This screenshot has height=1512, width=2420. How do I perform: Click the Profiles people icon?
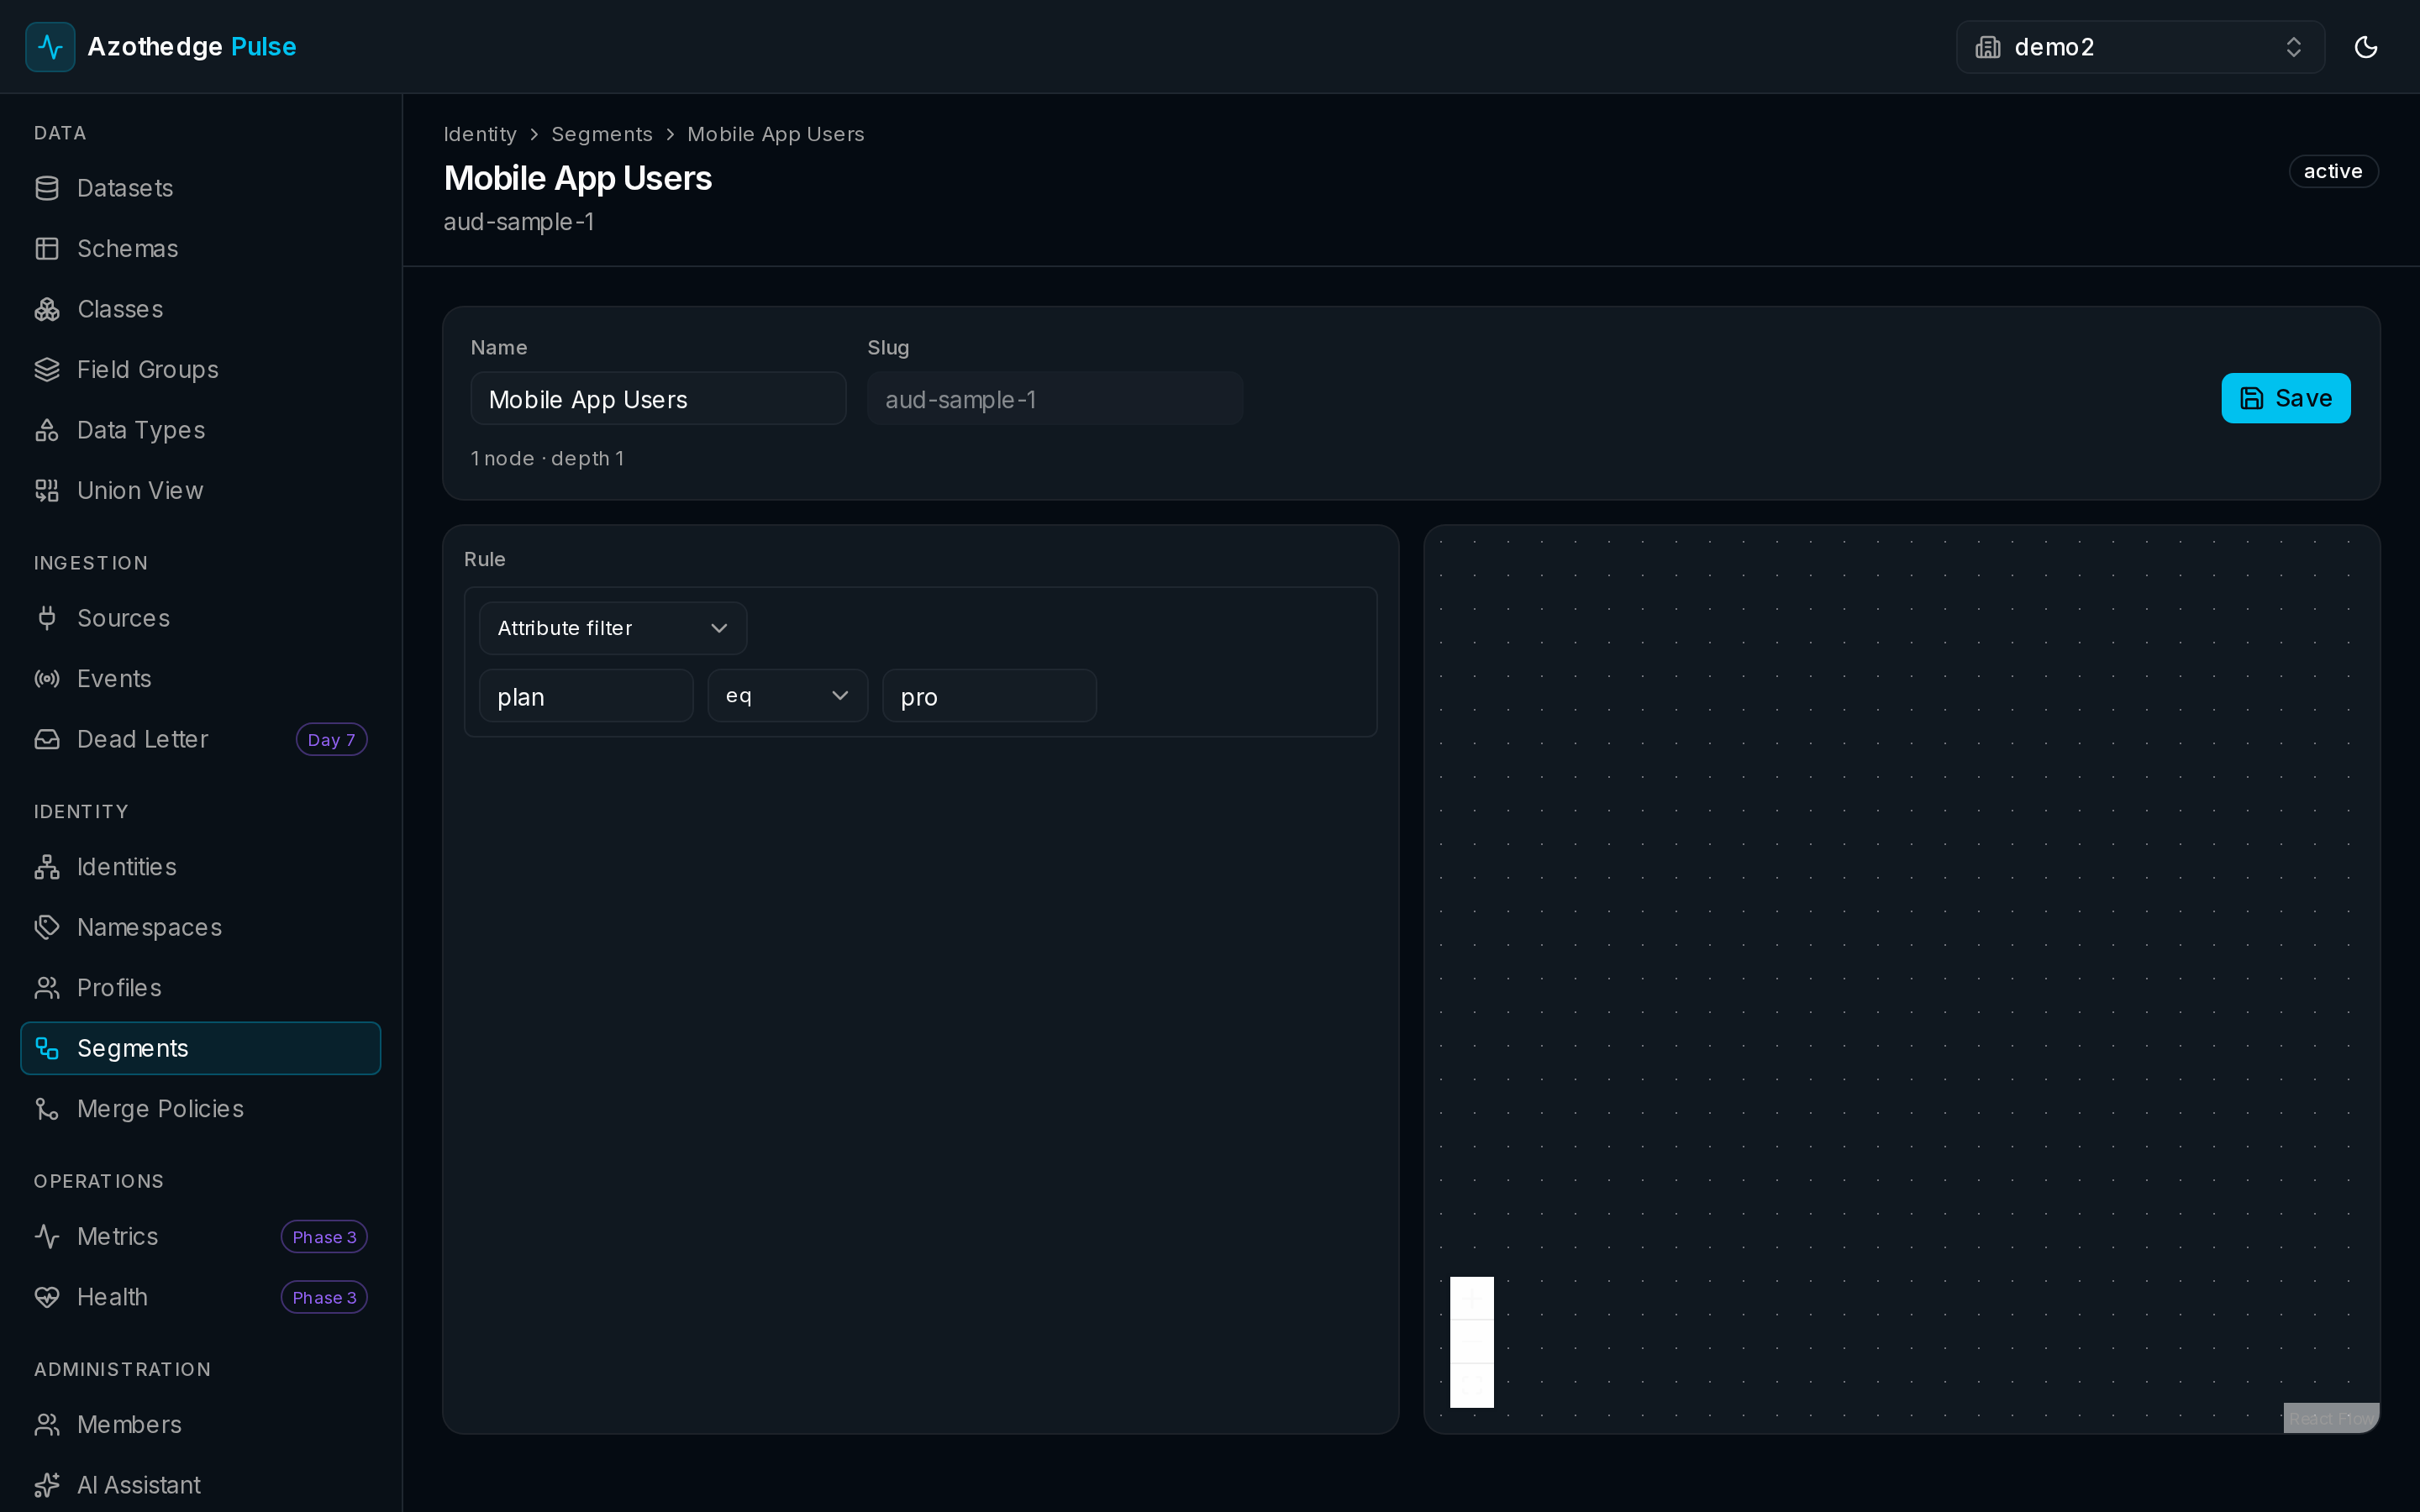(x=47, y=988)
